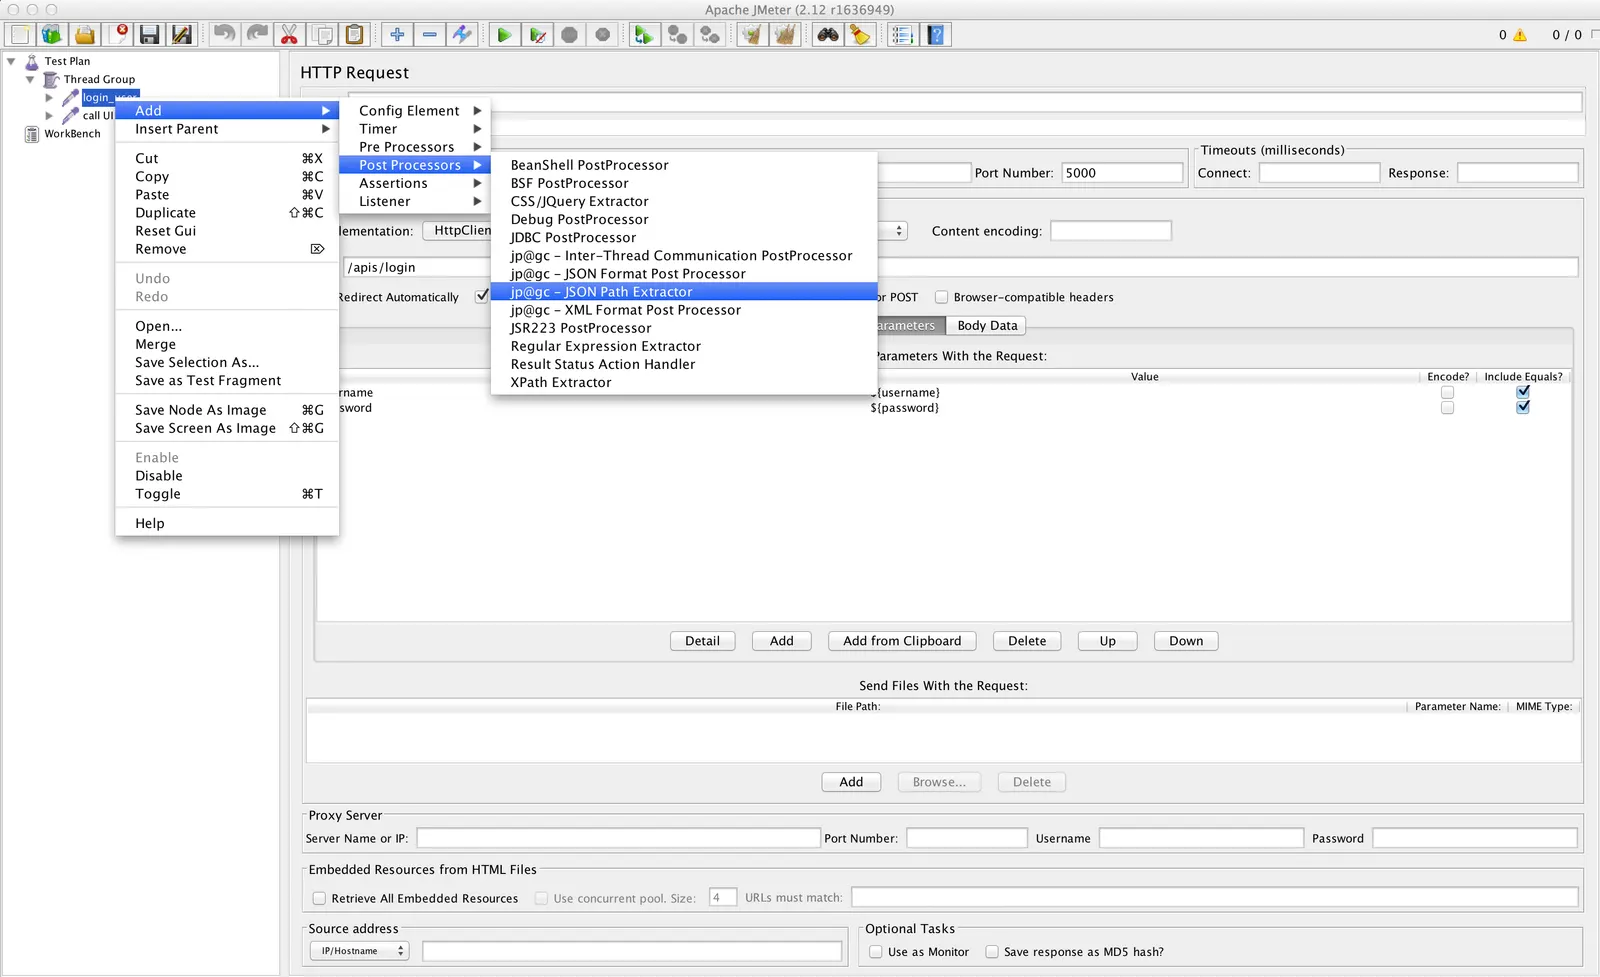Open the Function Helper dialog icon
This screenshot has width=1600, height=977.
click(903, 35)
